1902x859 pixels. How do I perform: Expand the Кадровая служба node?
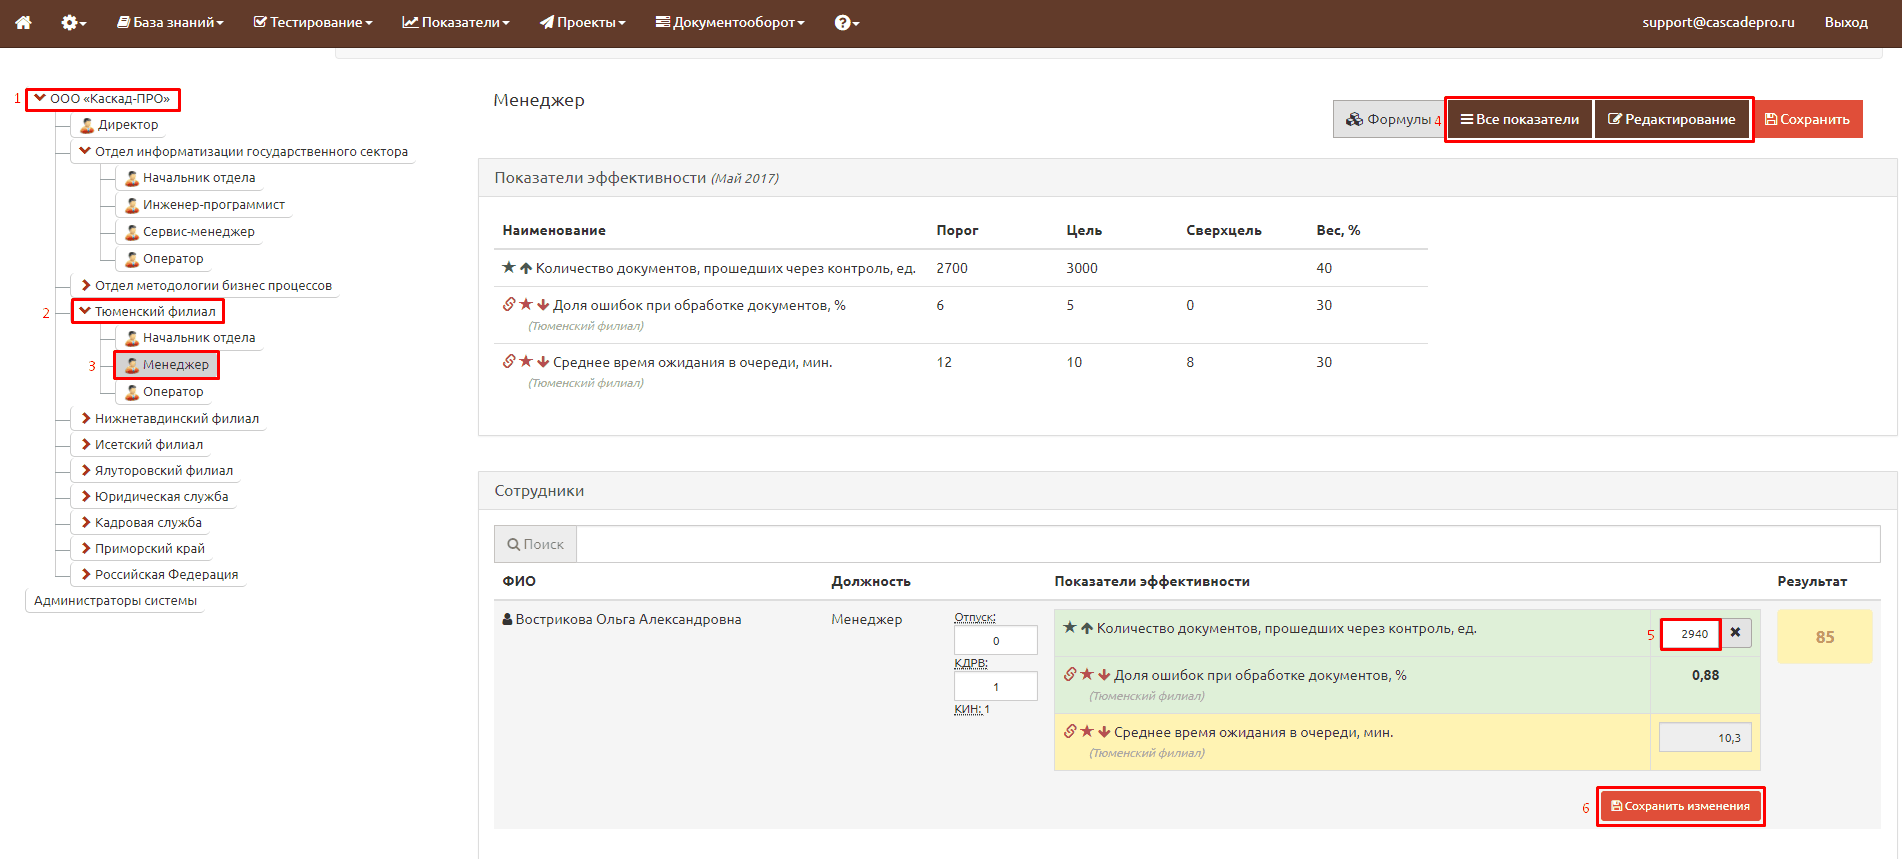pos(85,522)
